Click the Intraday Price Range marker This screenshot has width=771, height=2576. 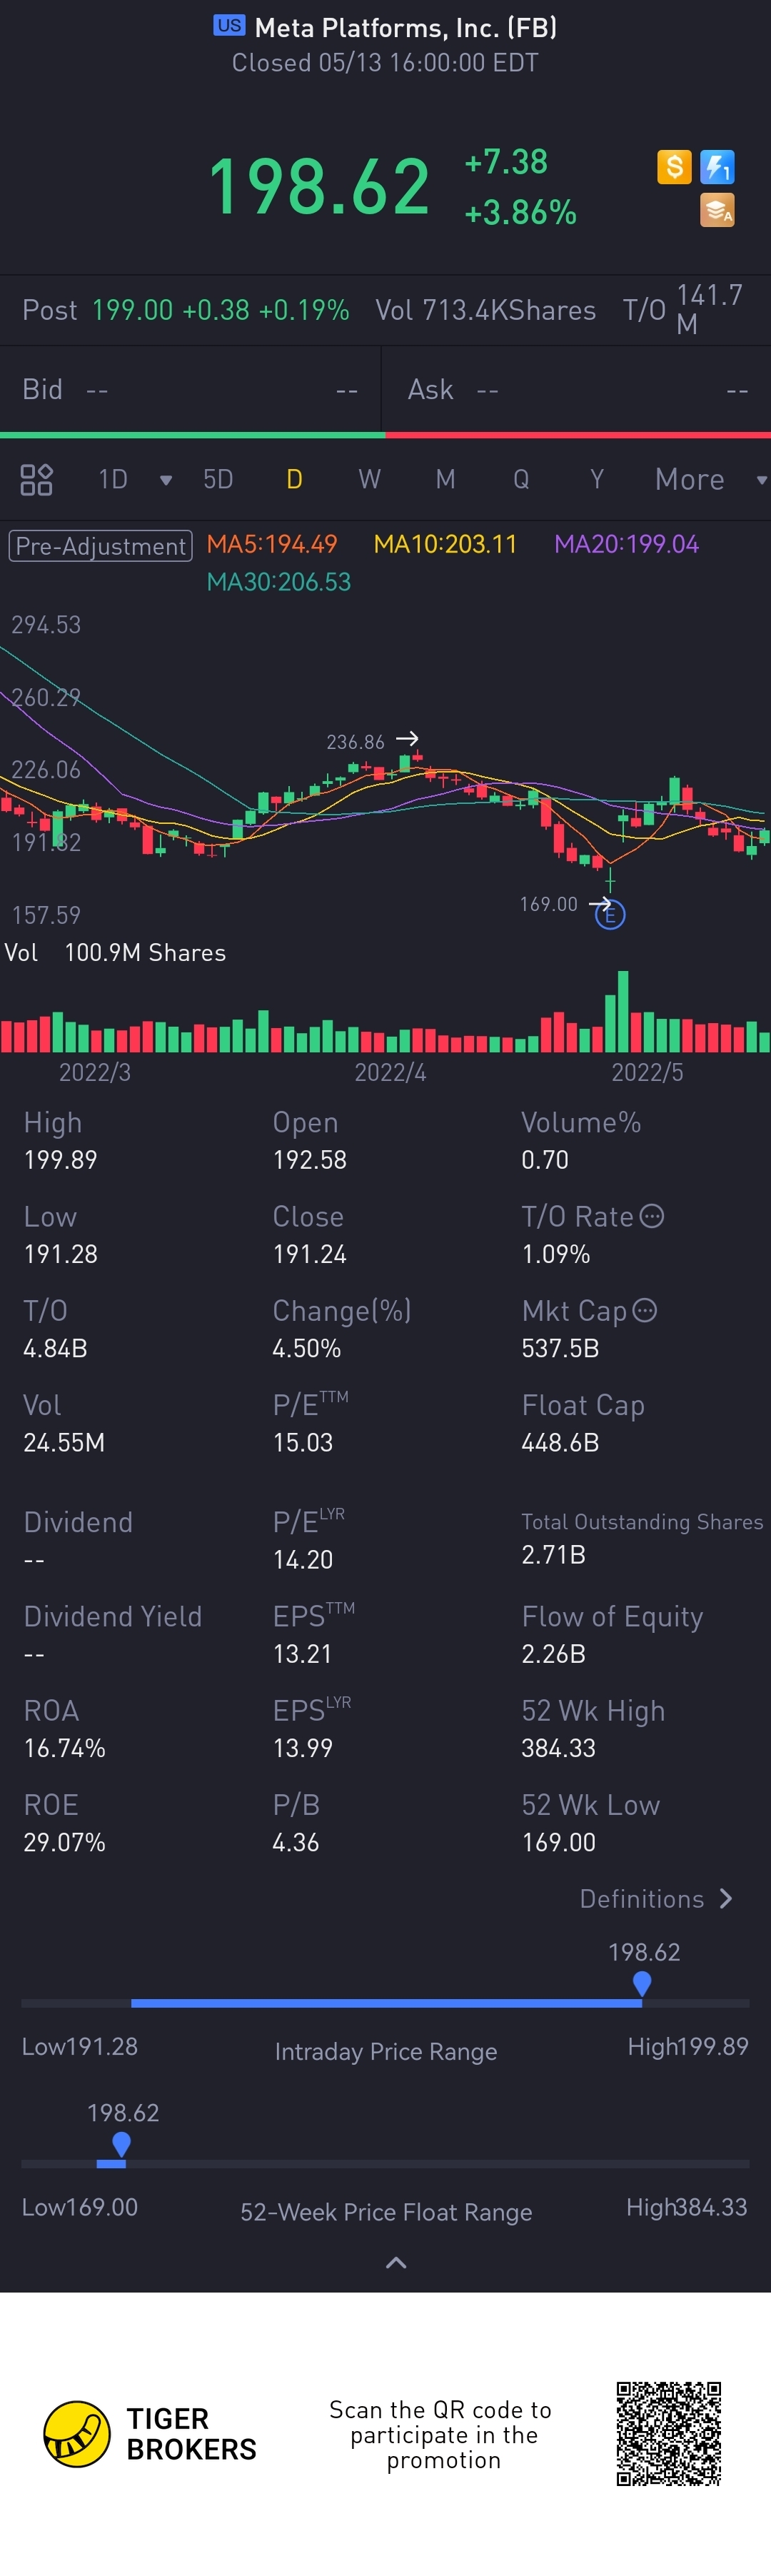click(642, 1982)
